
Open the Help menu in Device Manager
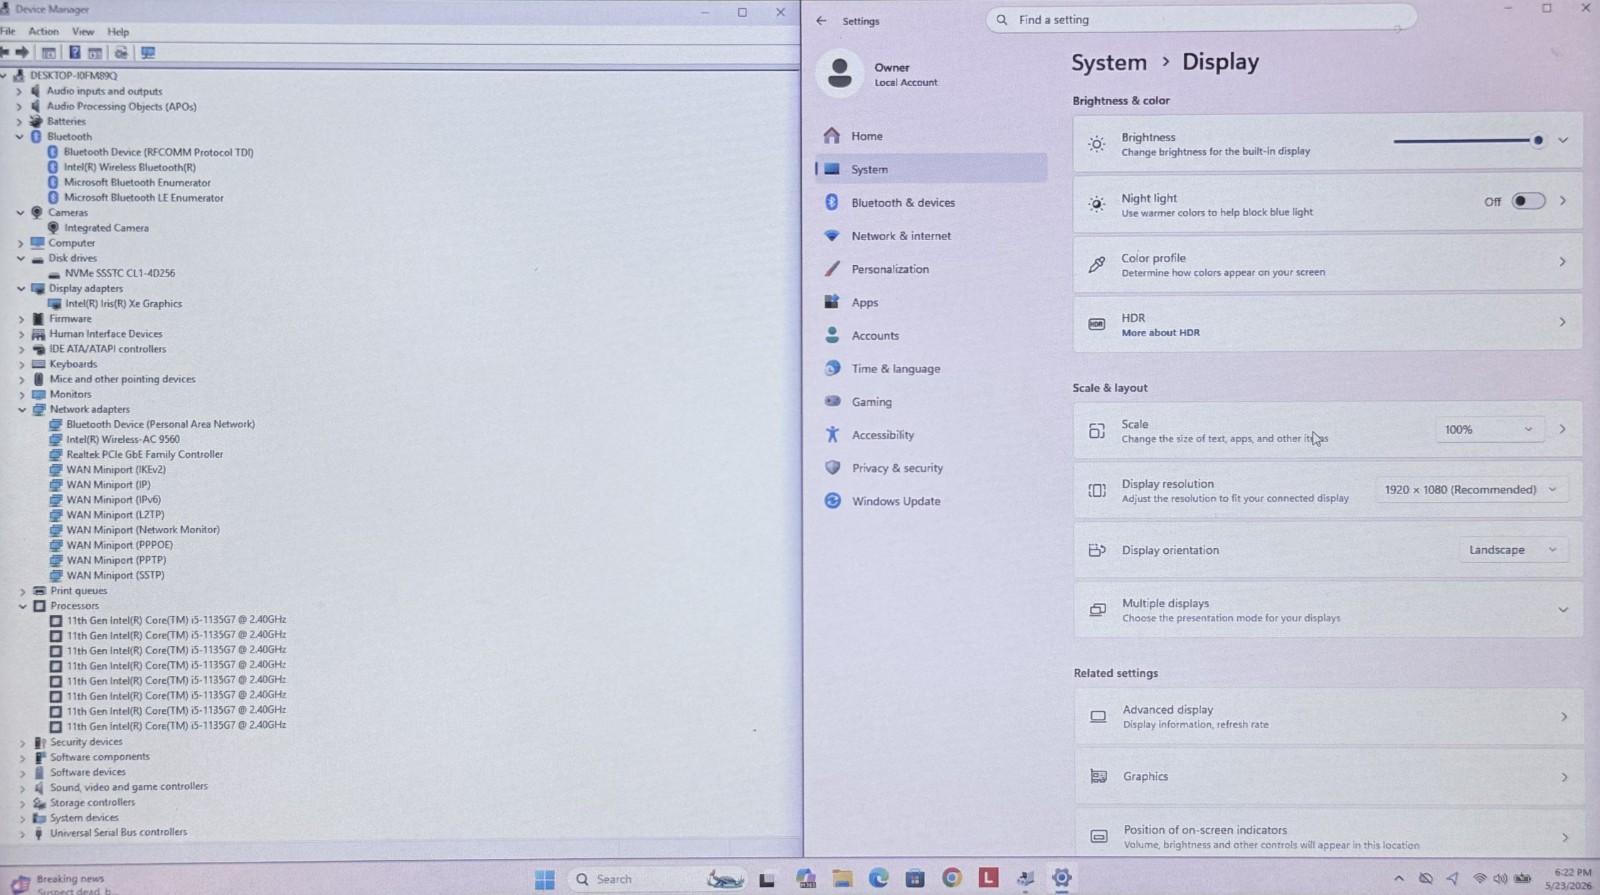pyautogui.click(x=118, y=32)
